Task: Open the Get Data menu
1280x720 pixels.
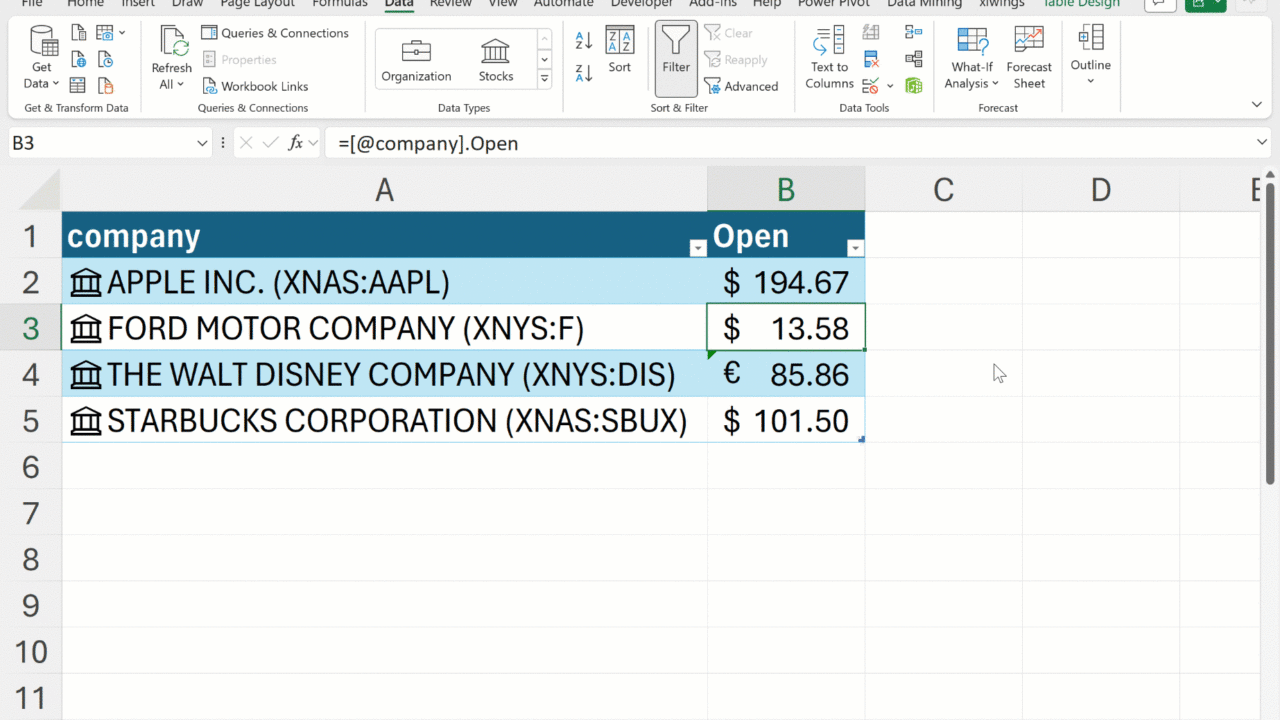Action: [42, 59]
